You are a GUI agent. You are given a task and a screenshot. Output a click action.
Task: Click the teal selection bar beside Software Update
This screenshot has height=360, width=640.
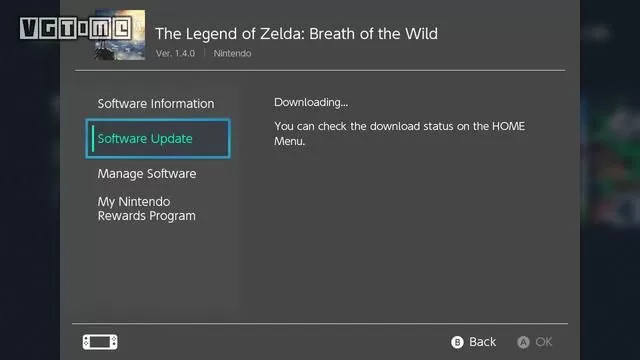[x=93, y=139]
